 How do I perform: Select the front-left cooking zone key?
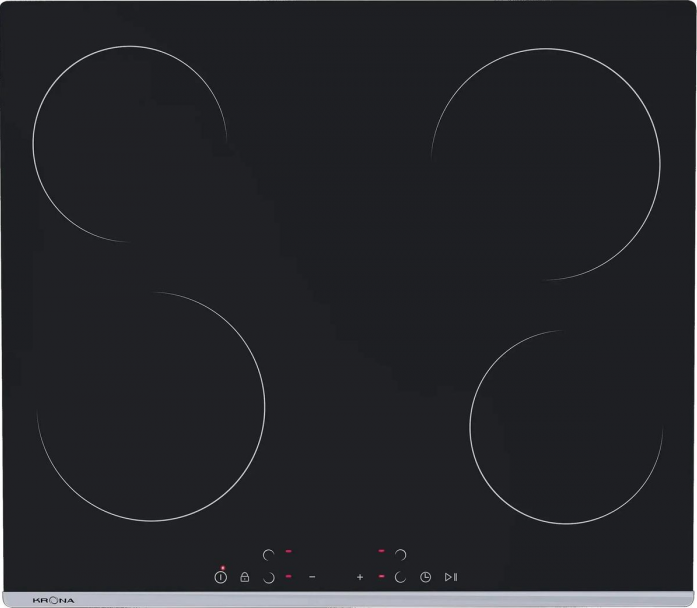pos(268,578)
